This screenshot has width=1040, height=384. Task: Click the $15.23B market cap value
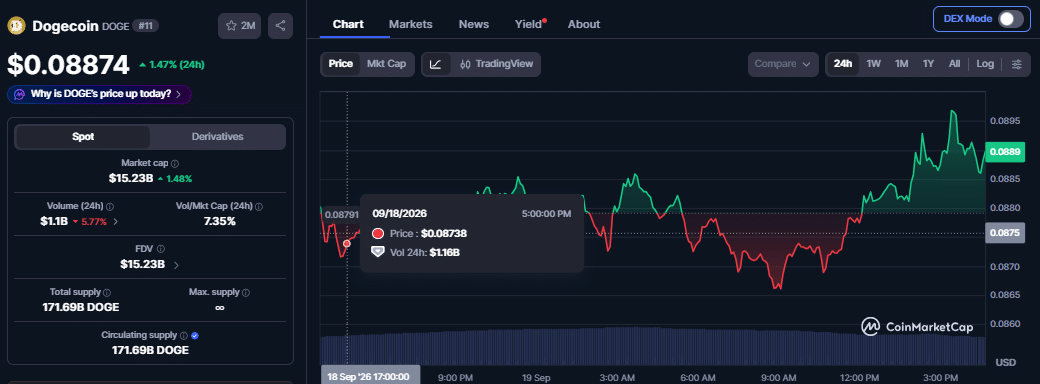click(x=131, y=178)
